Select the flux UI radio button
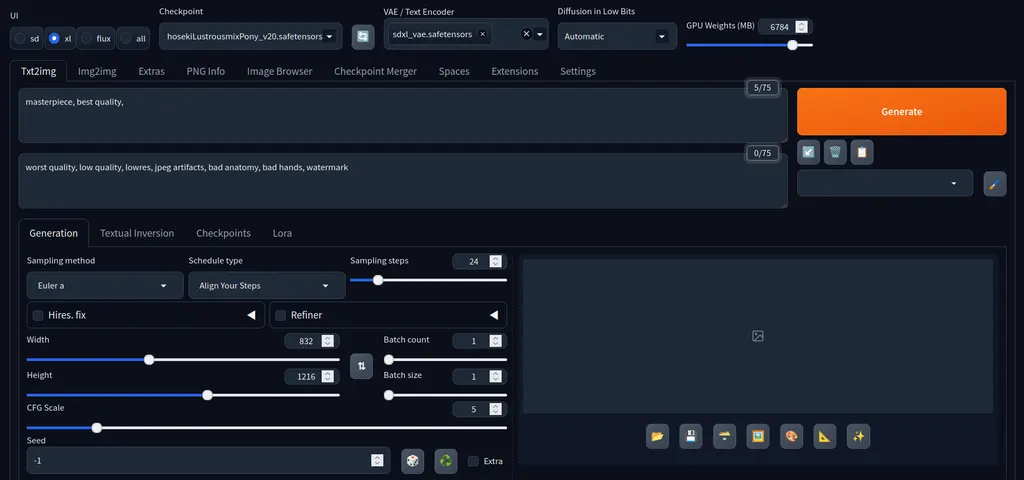Screen dimensions: 1024x480 tap(88, 38)
